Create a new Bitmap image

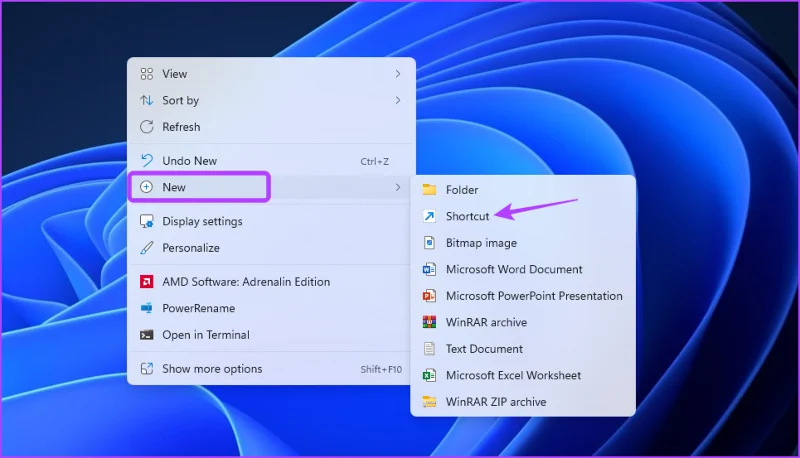523,243
